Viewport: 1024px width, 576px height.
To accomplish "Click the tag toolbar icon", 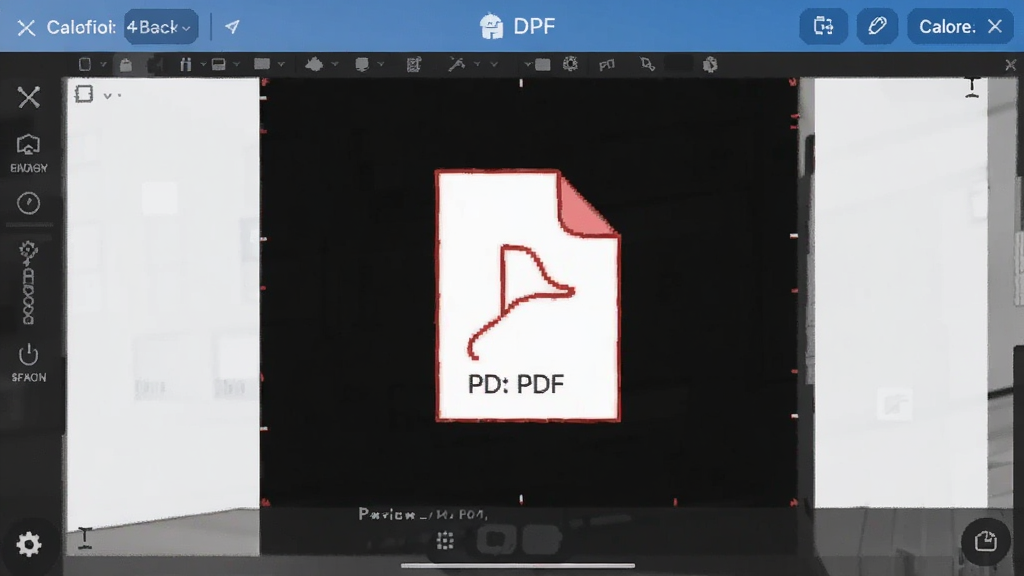I will 647,64.
